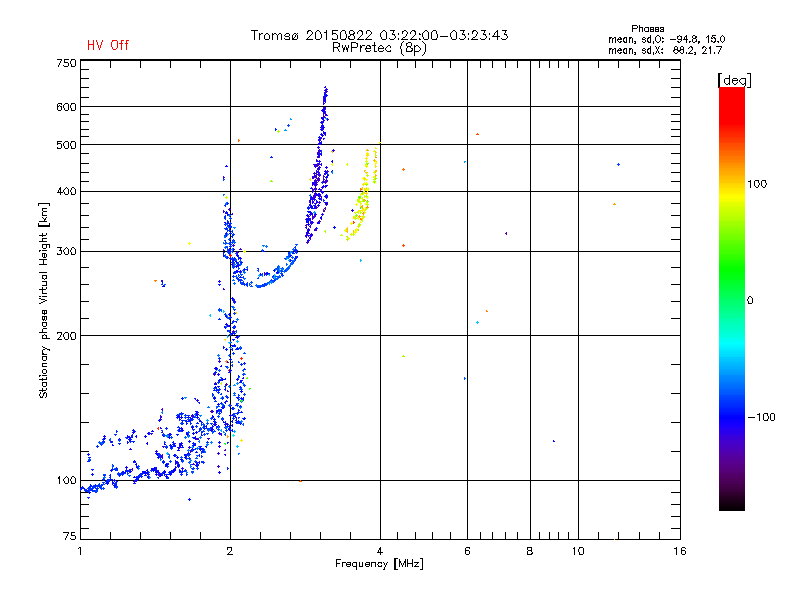Viewport: 800px width, 600px height.
Task: Click the colorbar tick label '0'
Action: click(x=750, y=301)
